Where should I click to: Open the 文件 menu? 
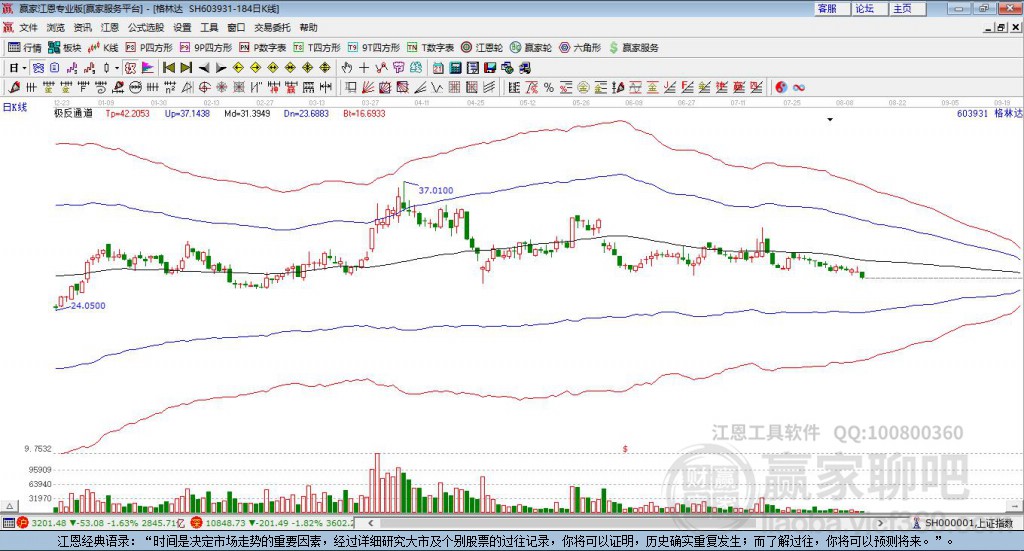pos(29,27)
